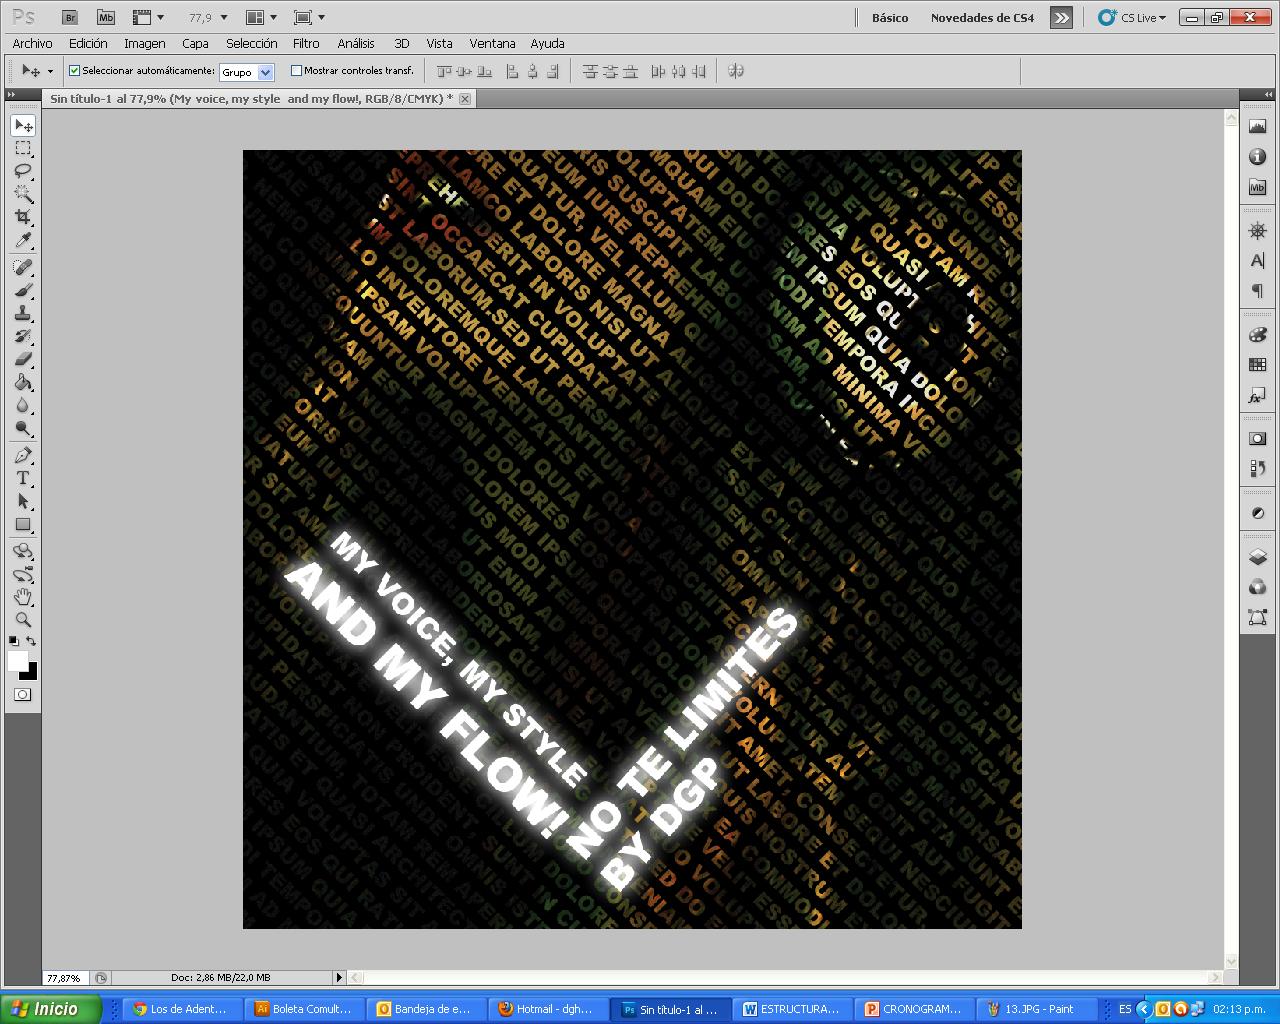
Task: Open the Info panel icon
Action: [x=1257, y=157]
